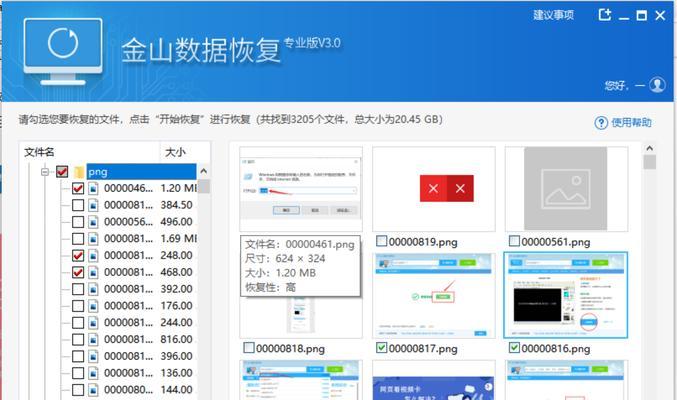Click file icon of 136.00 row
Screen dimensions: 677x400
tap(93, 373)
